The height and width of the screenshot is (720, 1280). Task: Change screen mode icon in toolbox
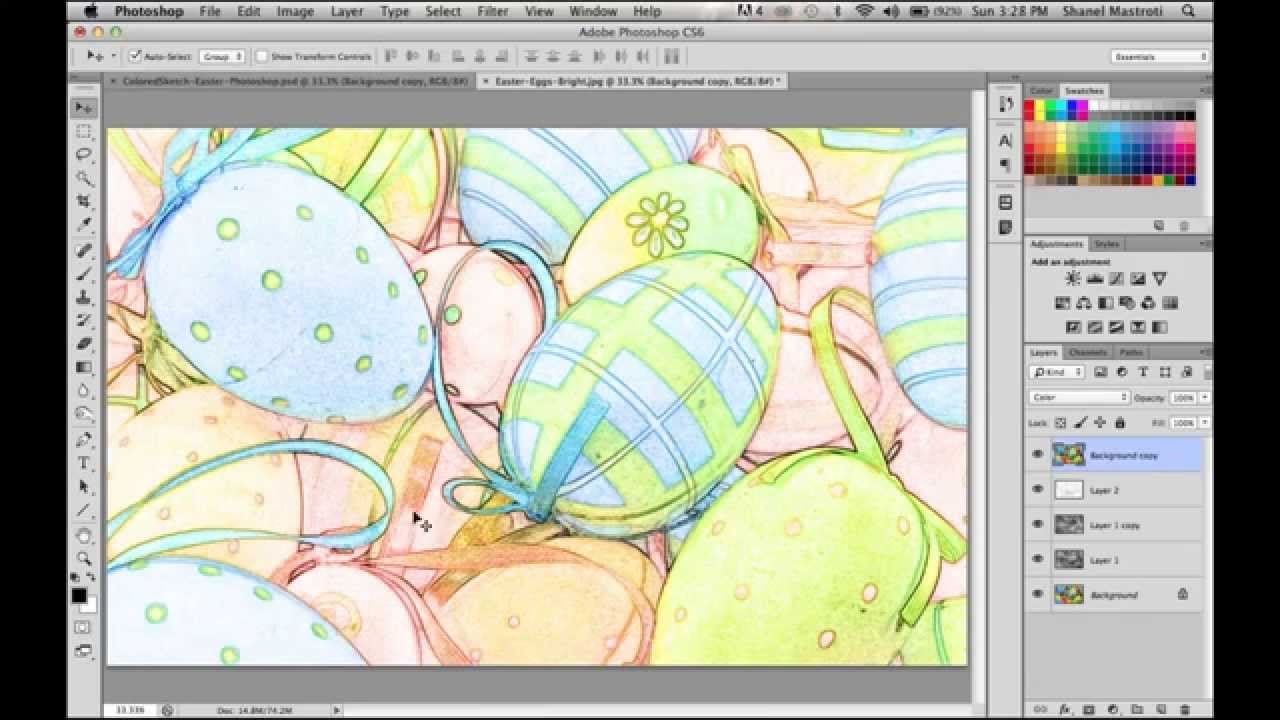coord(83,651)
